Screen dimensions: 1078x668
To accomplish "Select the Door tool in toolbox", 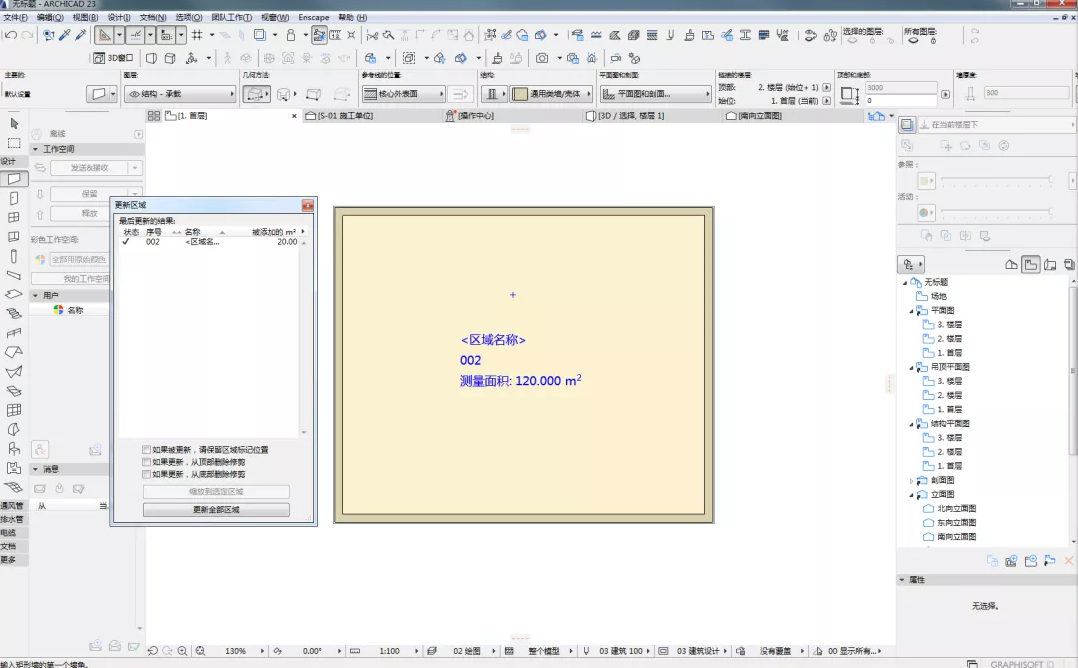I will [x=14, y=199].
